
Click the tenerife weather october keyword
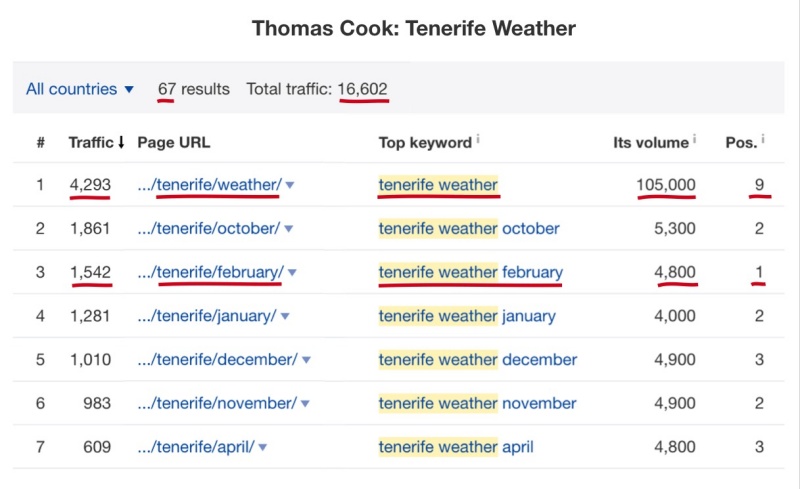point(469,228)
